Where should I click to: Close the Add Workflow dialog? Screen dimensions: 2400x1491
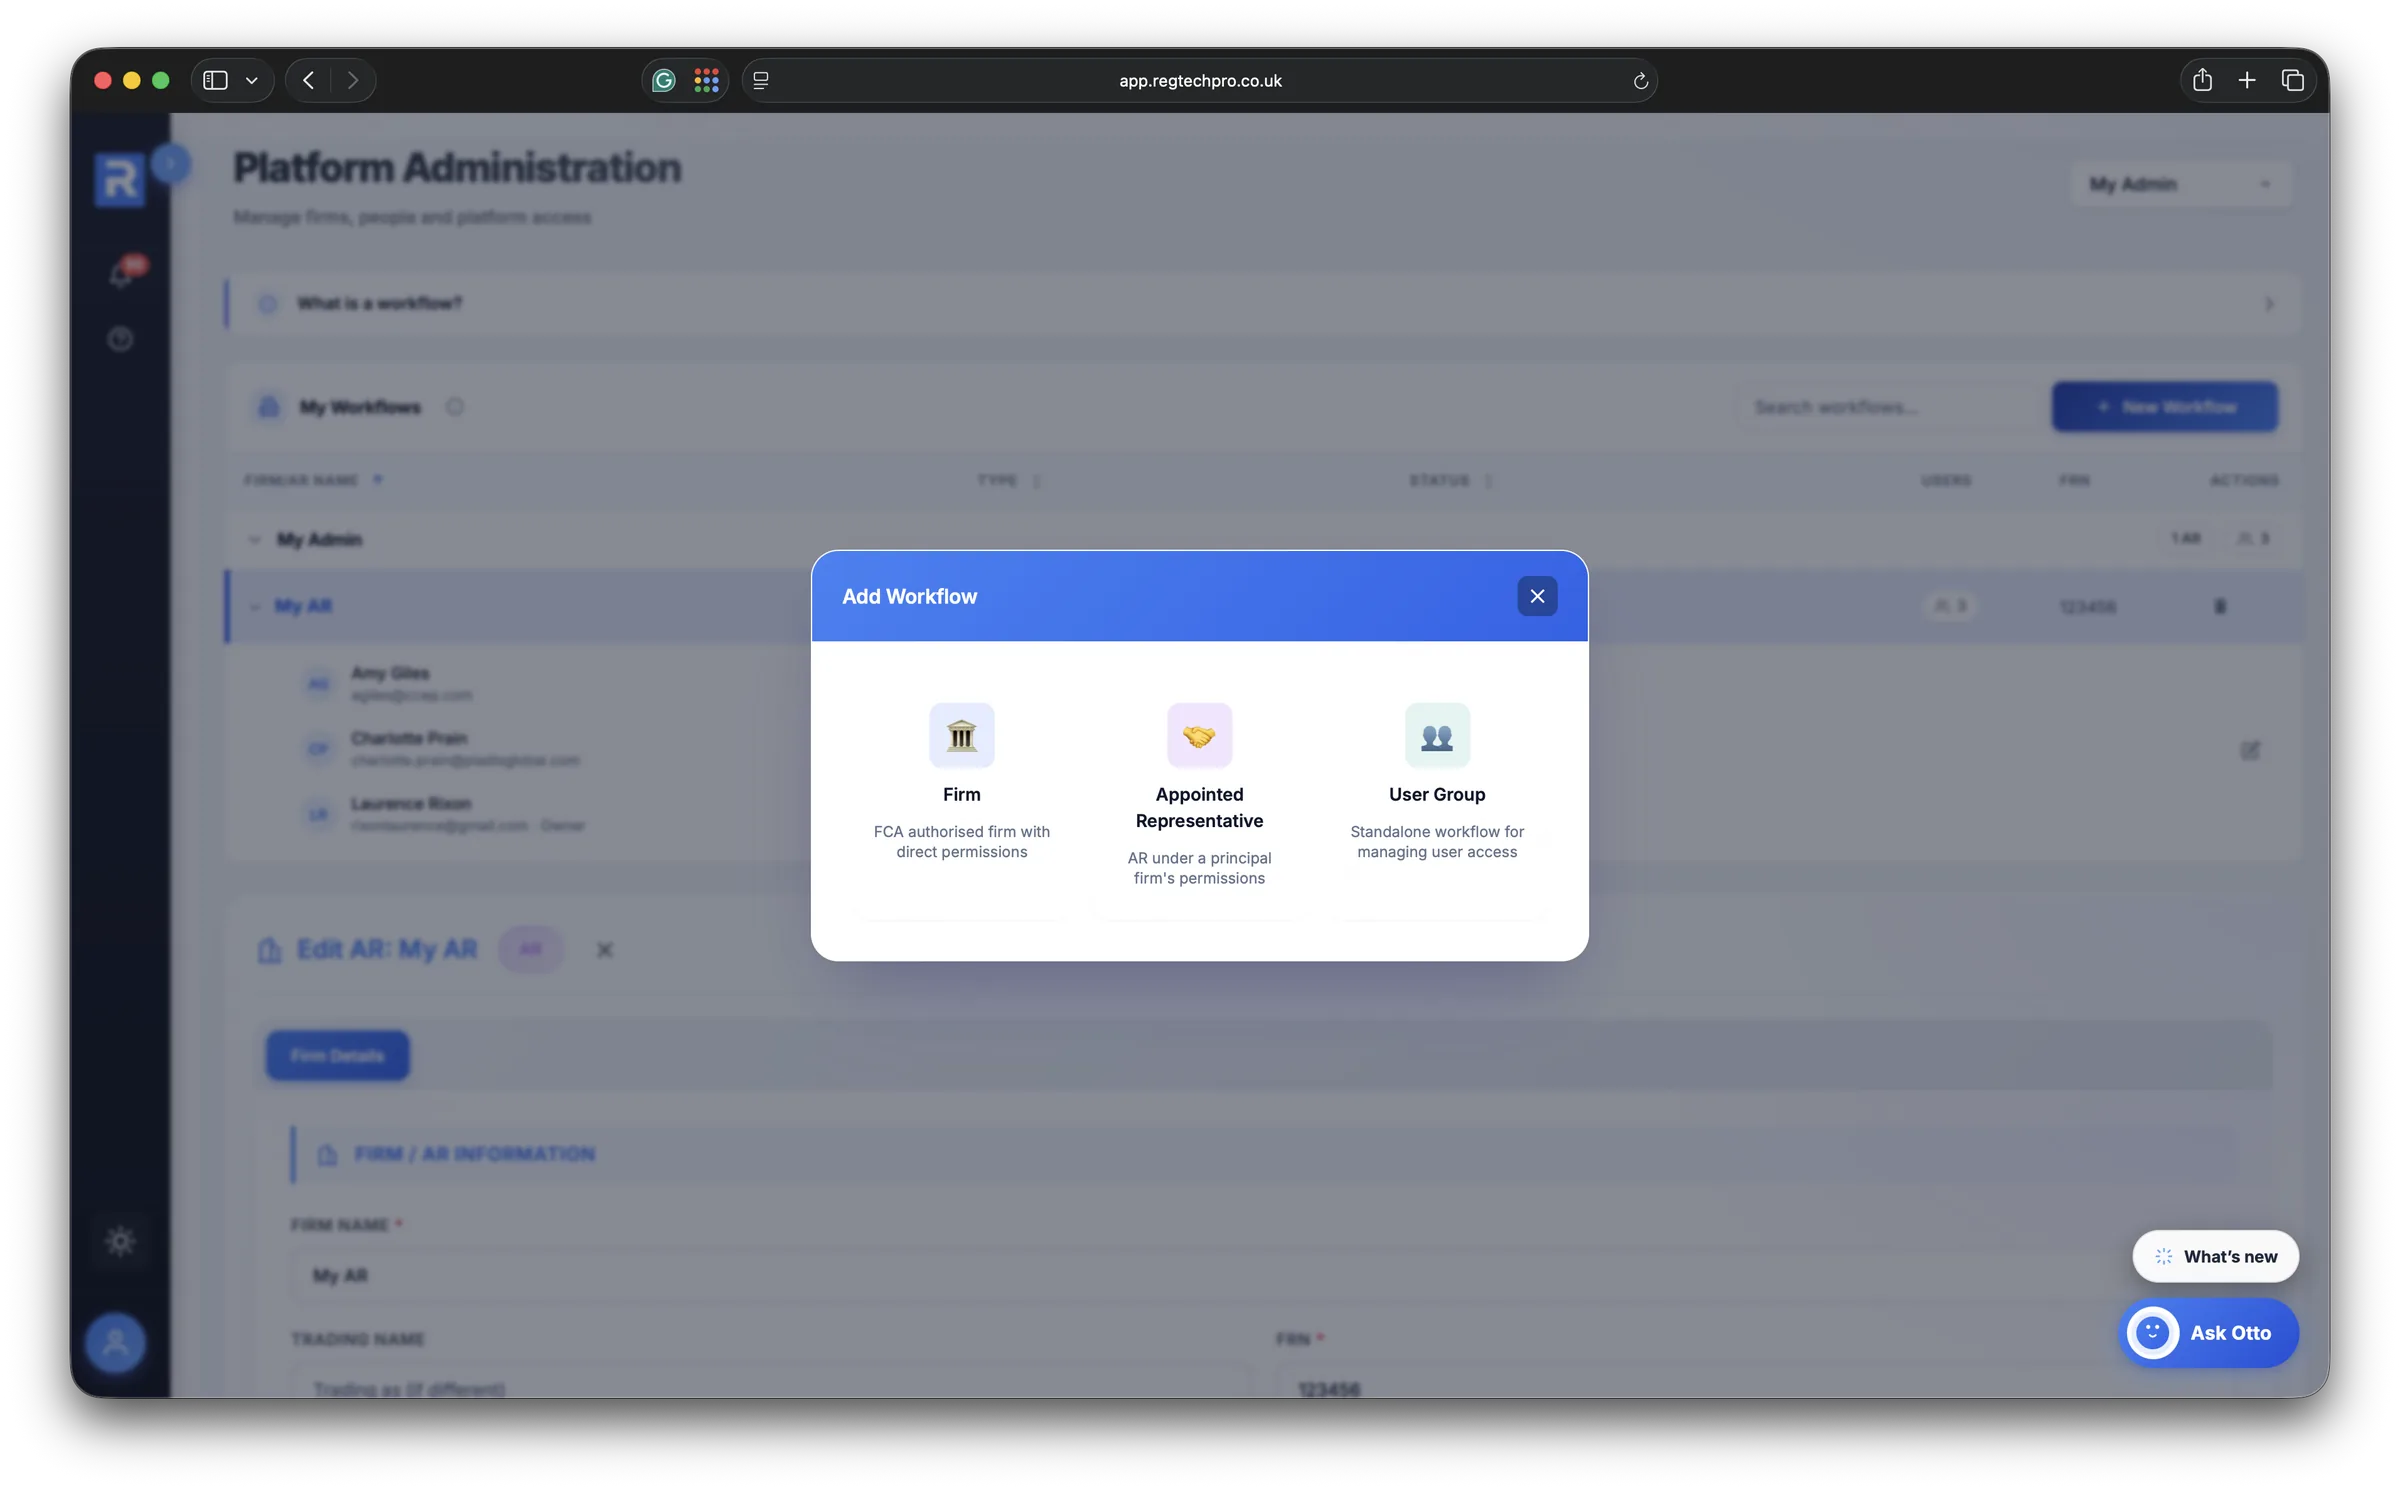pyautogui.click(x=1536, y=596)
